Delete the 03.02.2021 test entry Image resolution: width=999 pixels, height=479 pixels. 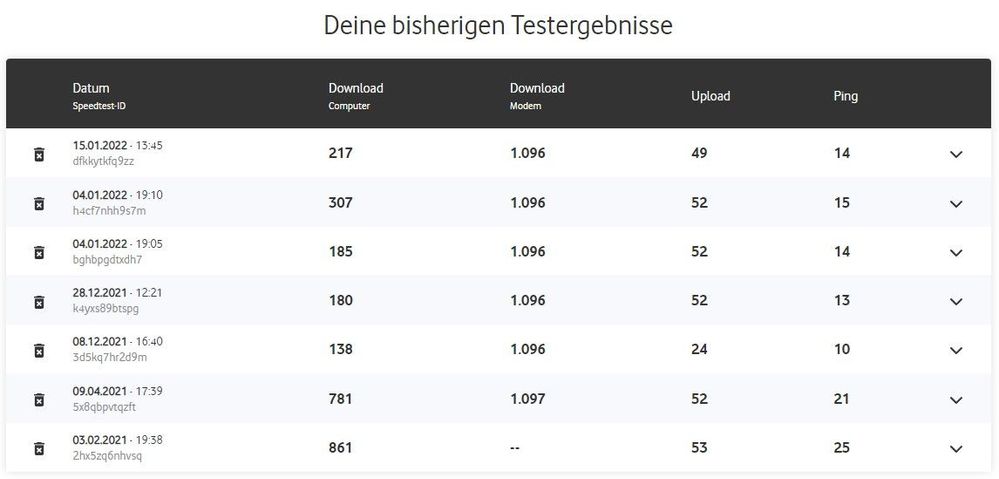click(39, 448)
